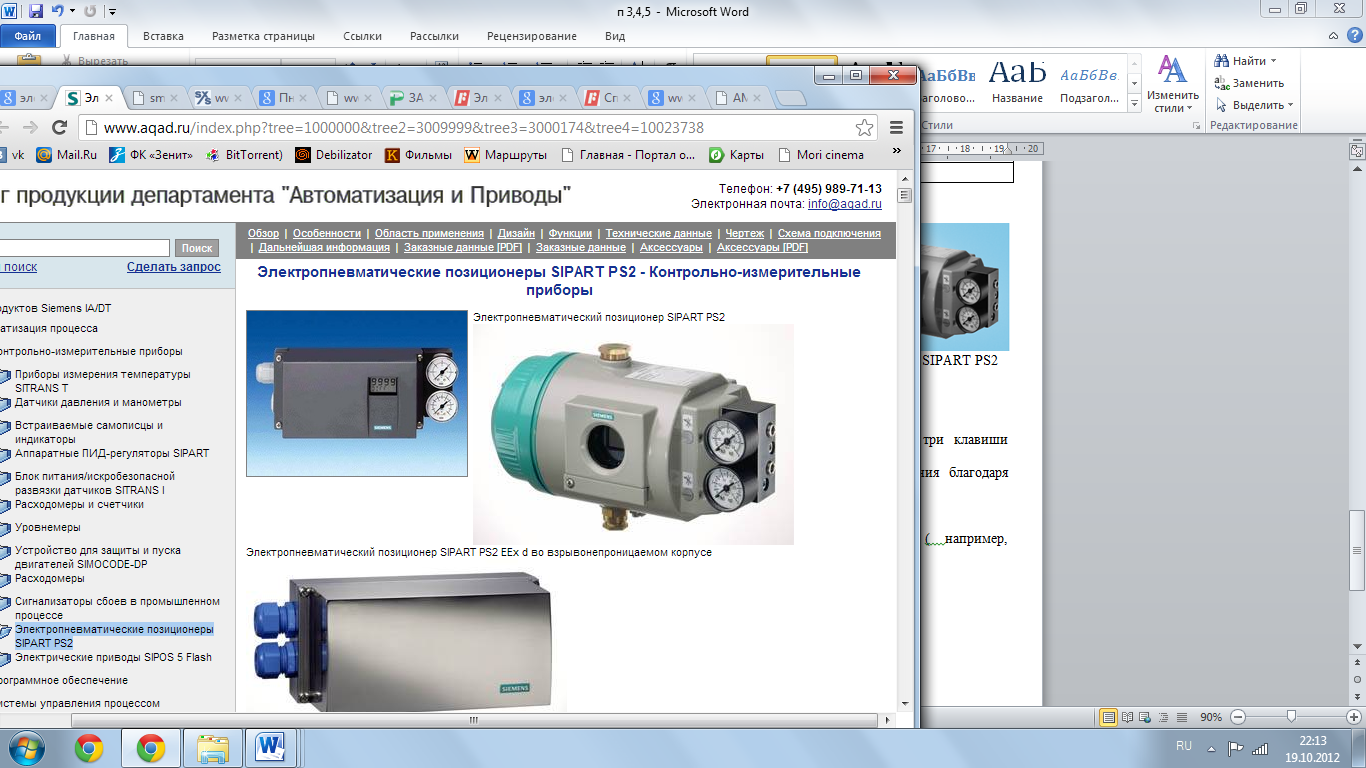Open the clock showing 22:13
The width and height of the screenshot is (1366, 768).
point(1313,747)
